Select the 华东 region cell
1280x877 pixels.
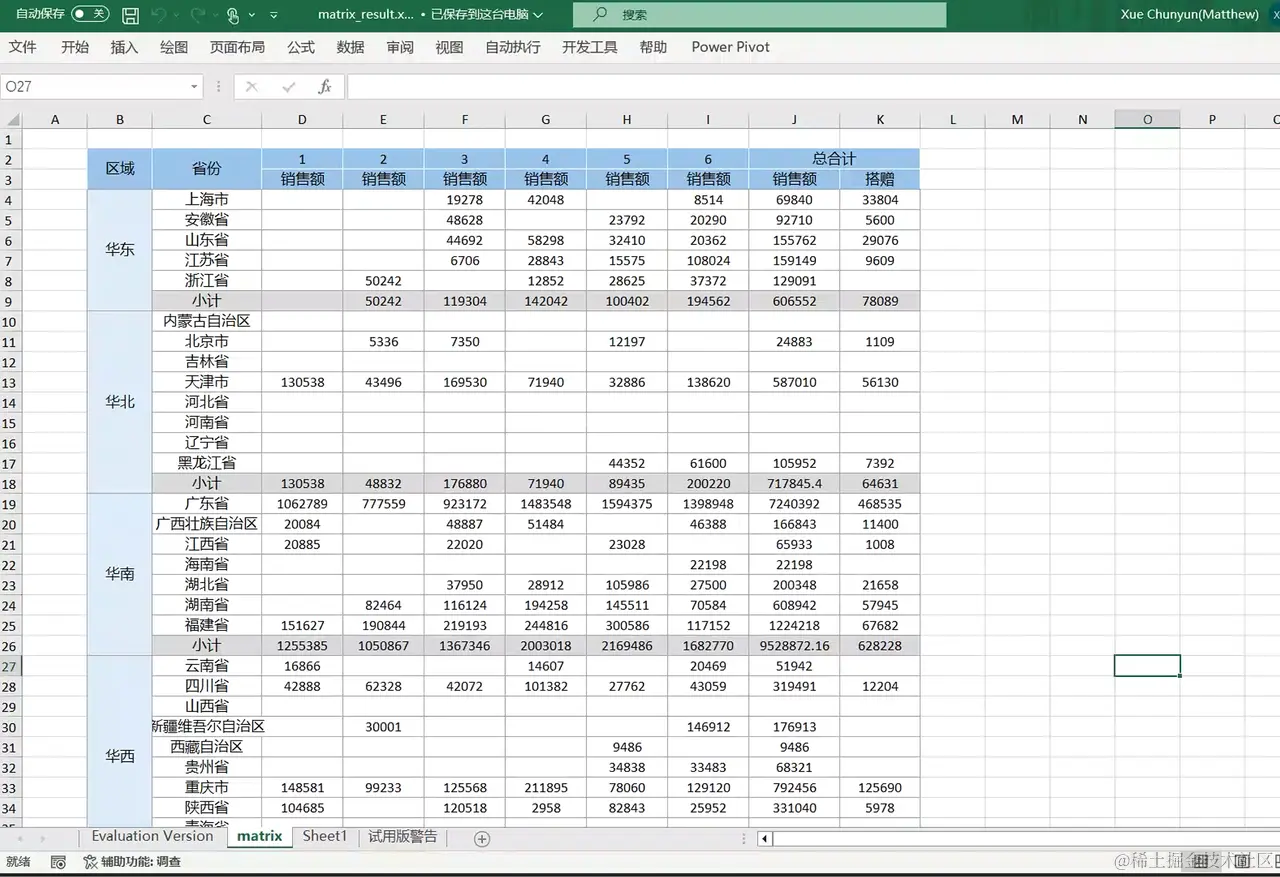click(120, 250)
